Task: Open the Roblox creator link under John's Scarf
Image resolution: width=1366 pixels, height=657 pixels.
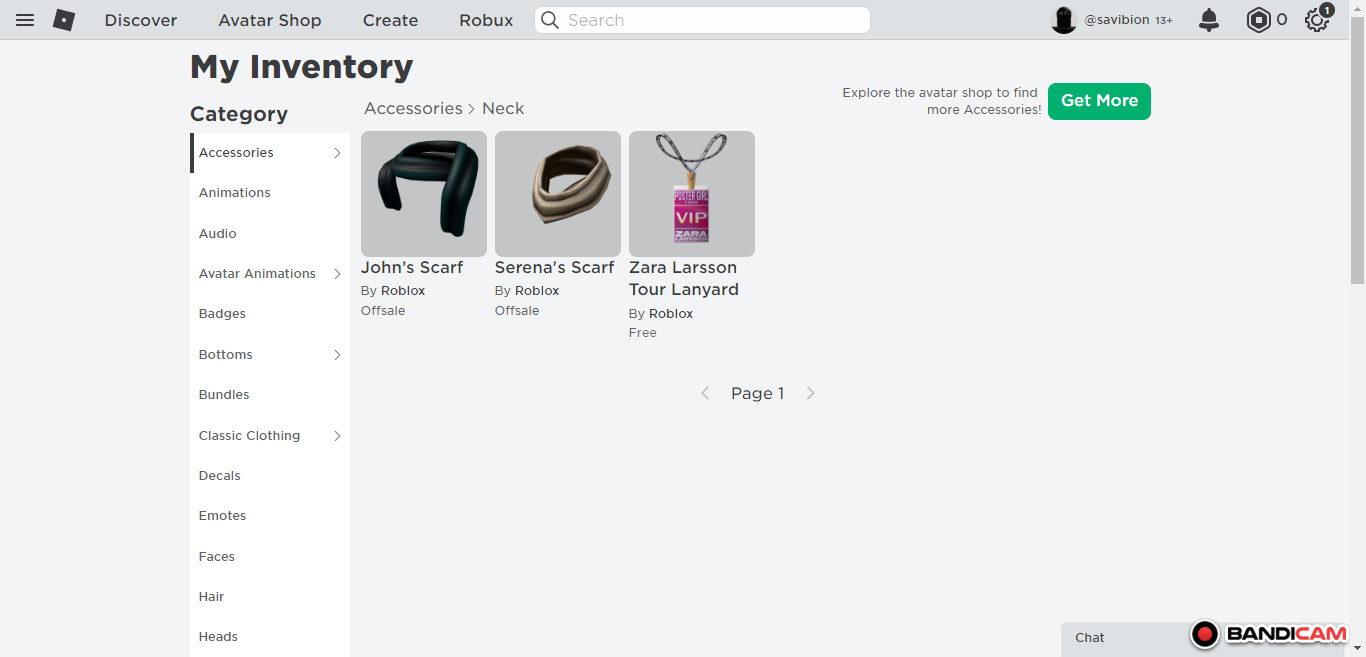Action: click(x=403, y=291)
